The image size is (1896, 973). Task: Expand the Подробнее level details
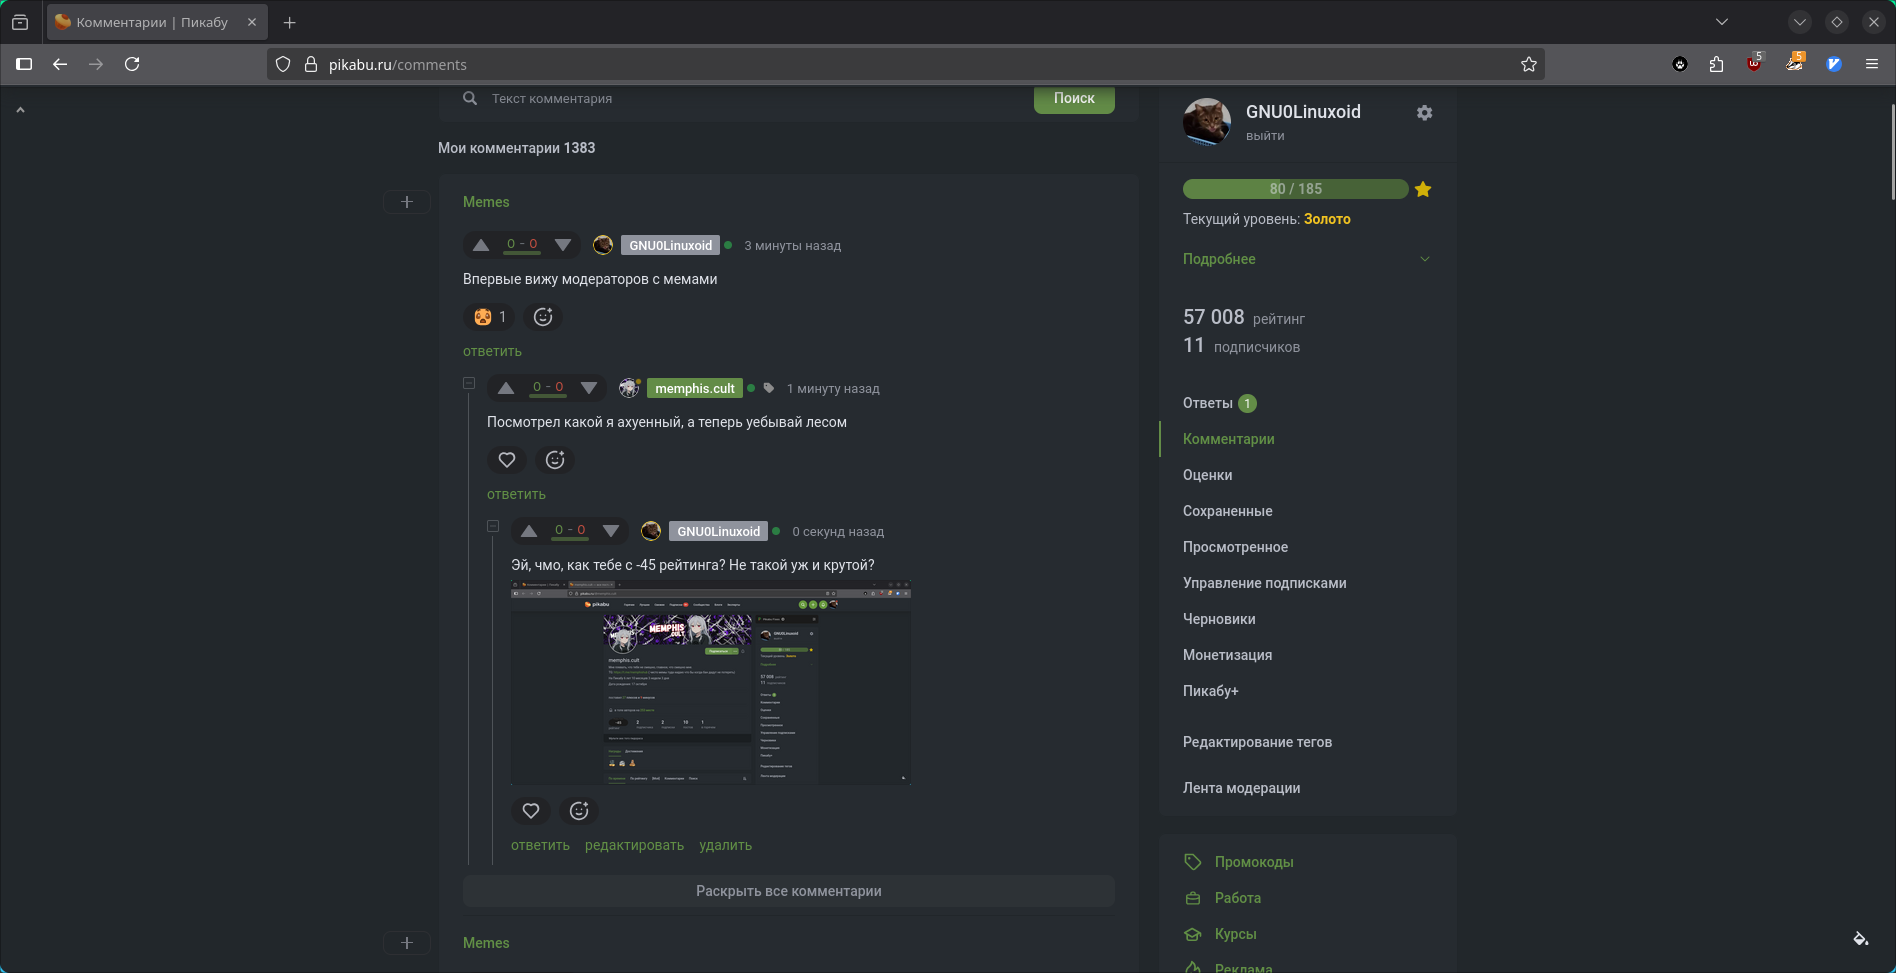(x=1306, y=259)
